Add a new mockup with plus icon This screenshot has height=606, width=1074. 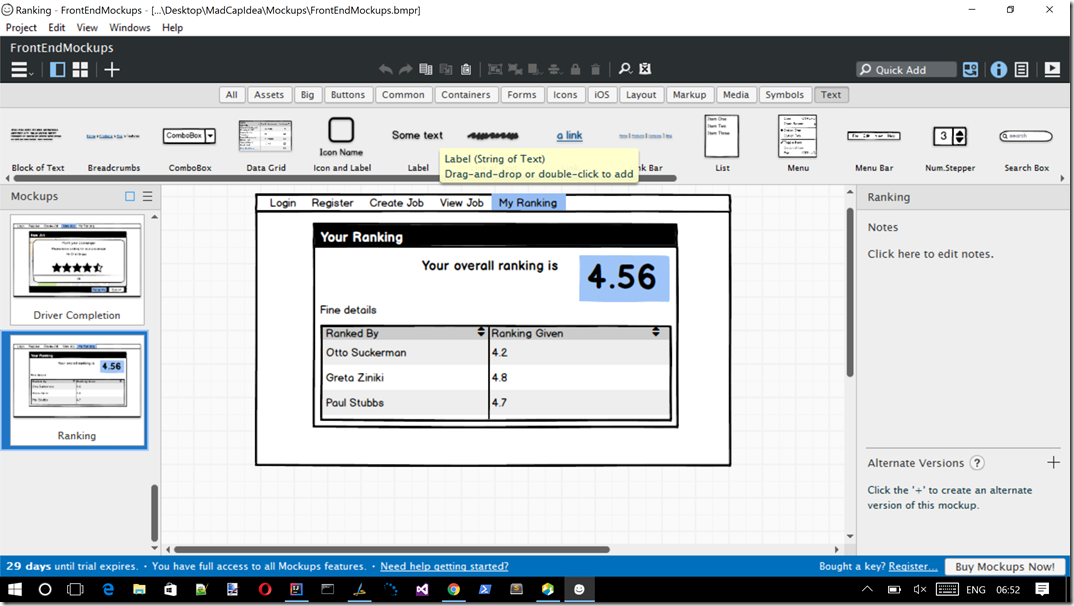point(112,70)
